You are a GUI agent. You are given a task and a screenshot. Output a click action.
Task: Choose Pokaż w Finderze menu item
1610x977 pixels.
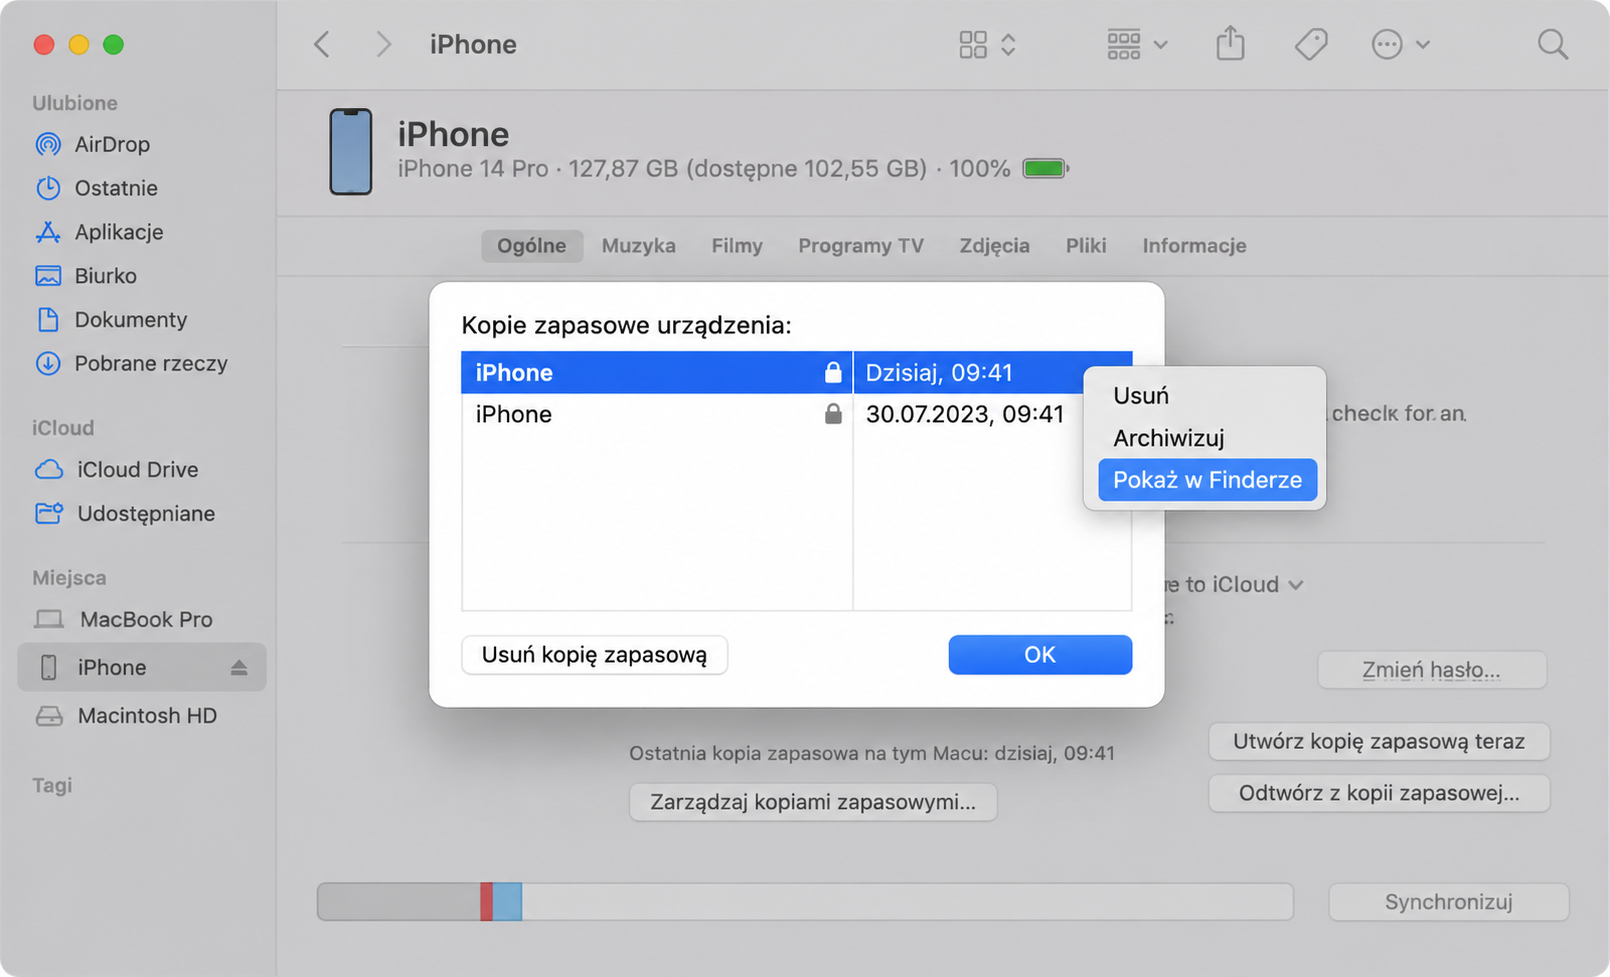coord(1207,480)
